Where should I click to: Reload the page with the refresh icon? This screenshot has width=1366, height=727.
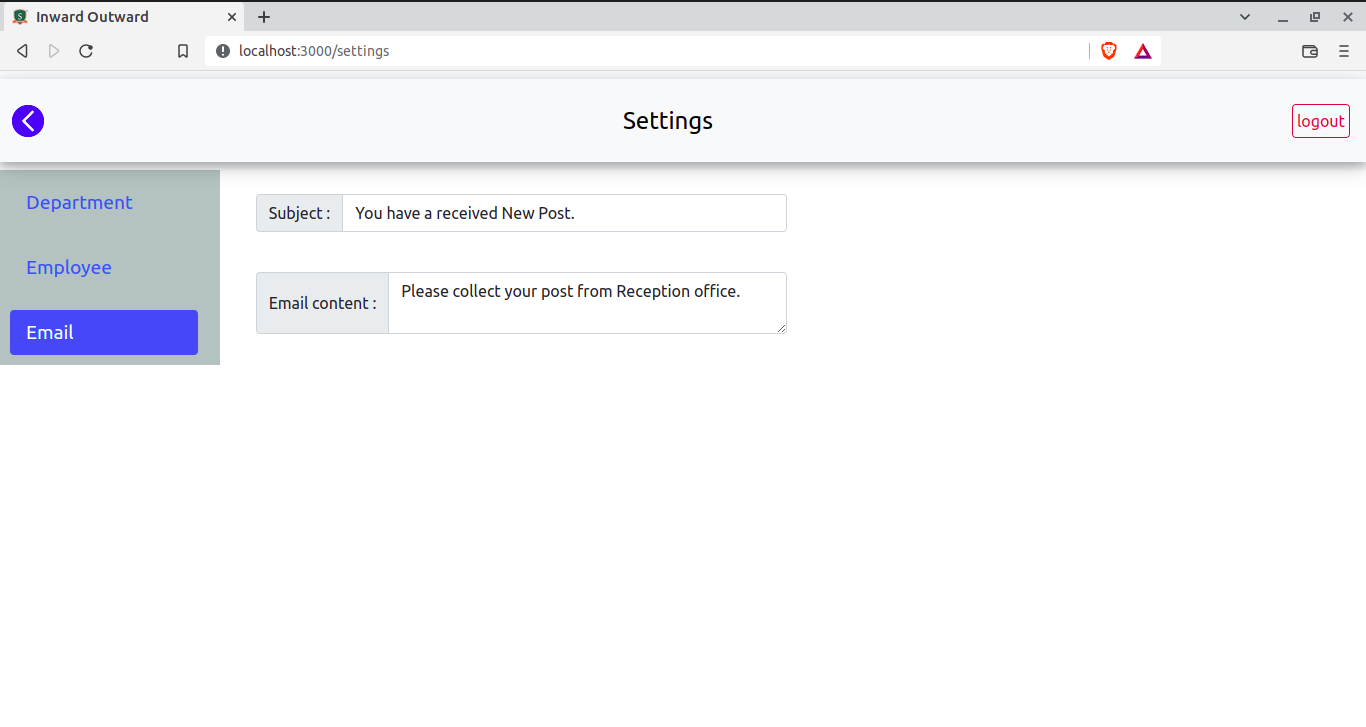pyautogui.click(x=86, y=50)
